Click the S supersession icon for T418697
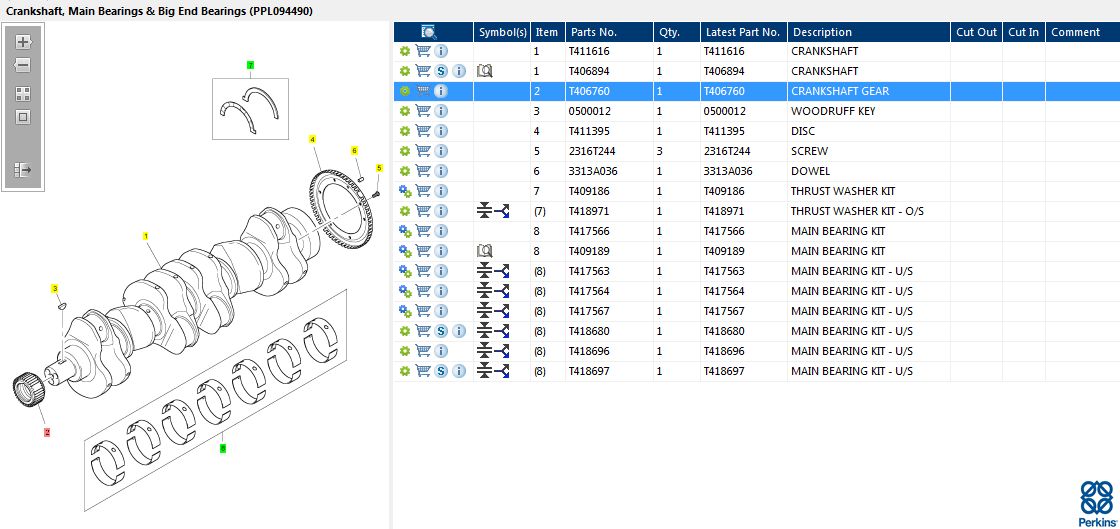Screen dimensions: 1120x529 441,371
